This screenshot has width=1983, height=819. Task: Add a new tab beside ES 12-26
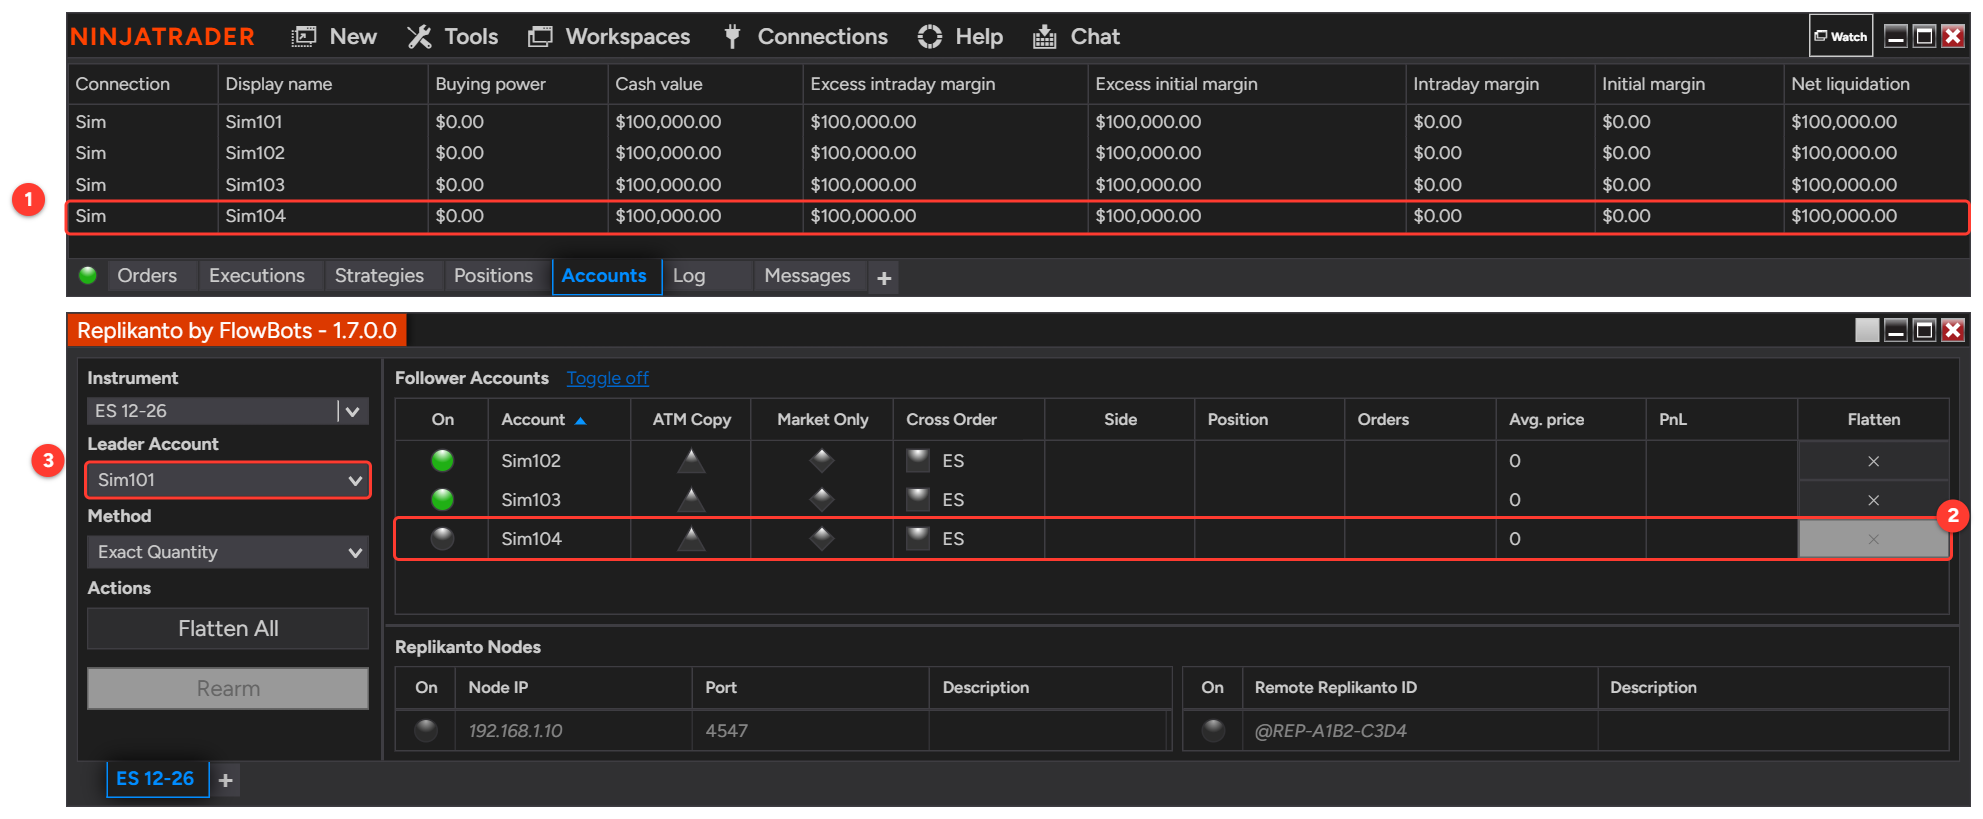226,781
